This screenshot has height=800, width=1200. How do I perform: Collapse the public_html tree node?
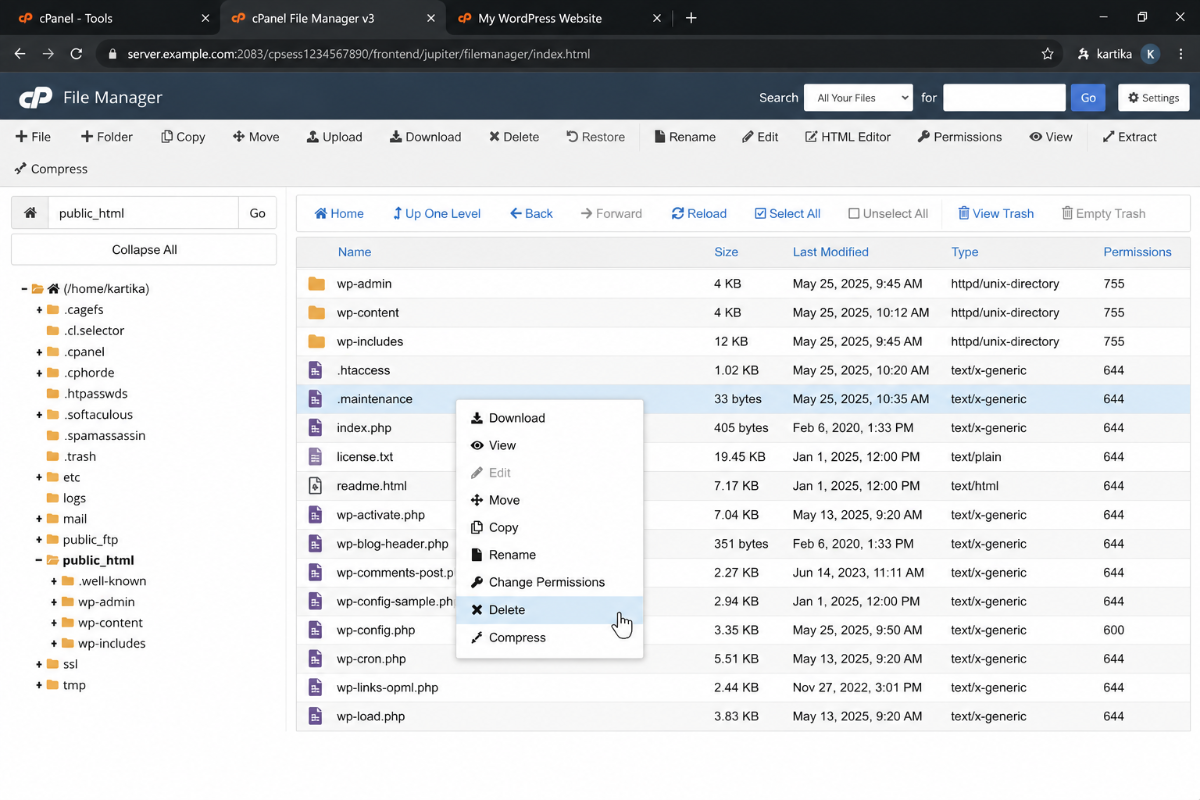(39, 561)
